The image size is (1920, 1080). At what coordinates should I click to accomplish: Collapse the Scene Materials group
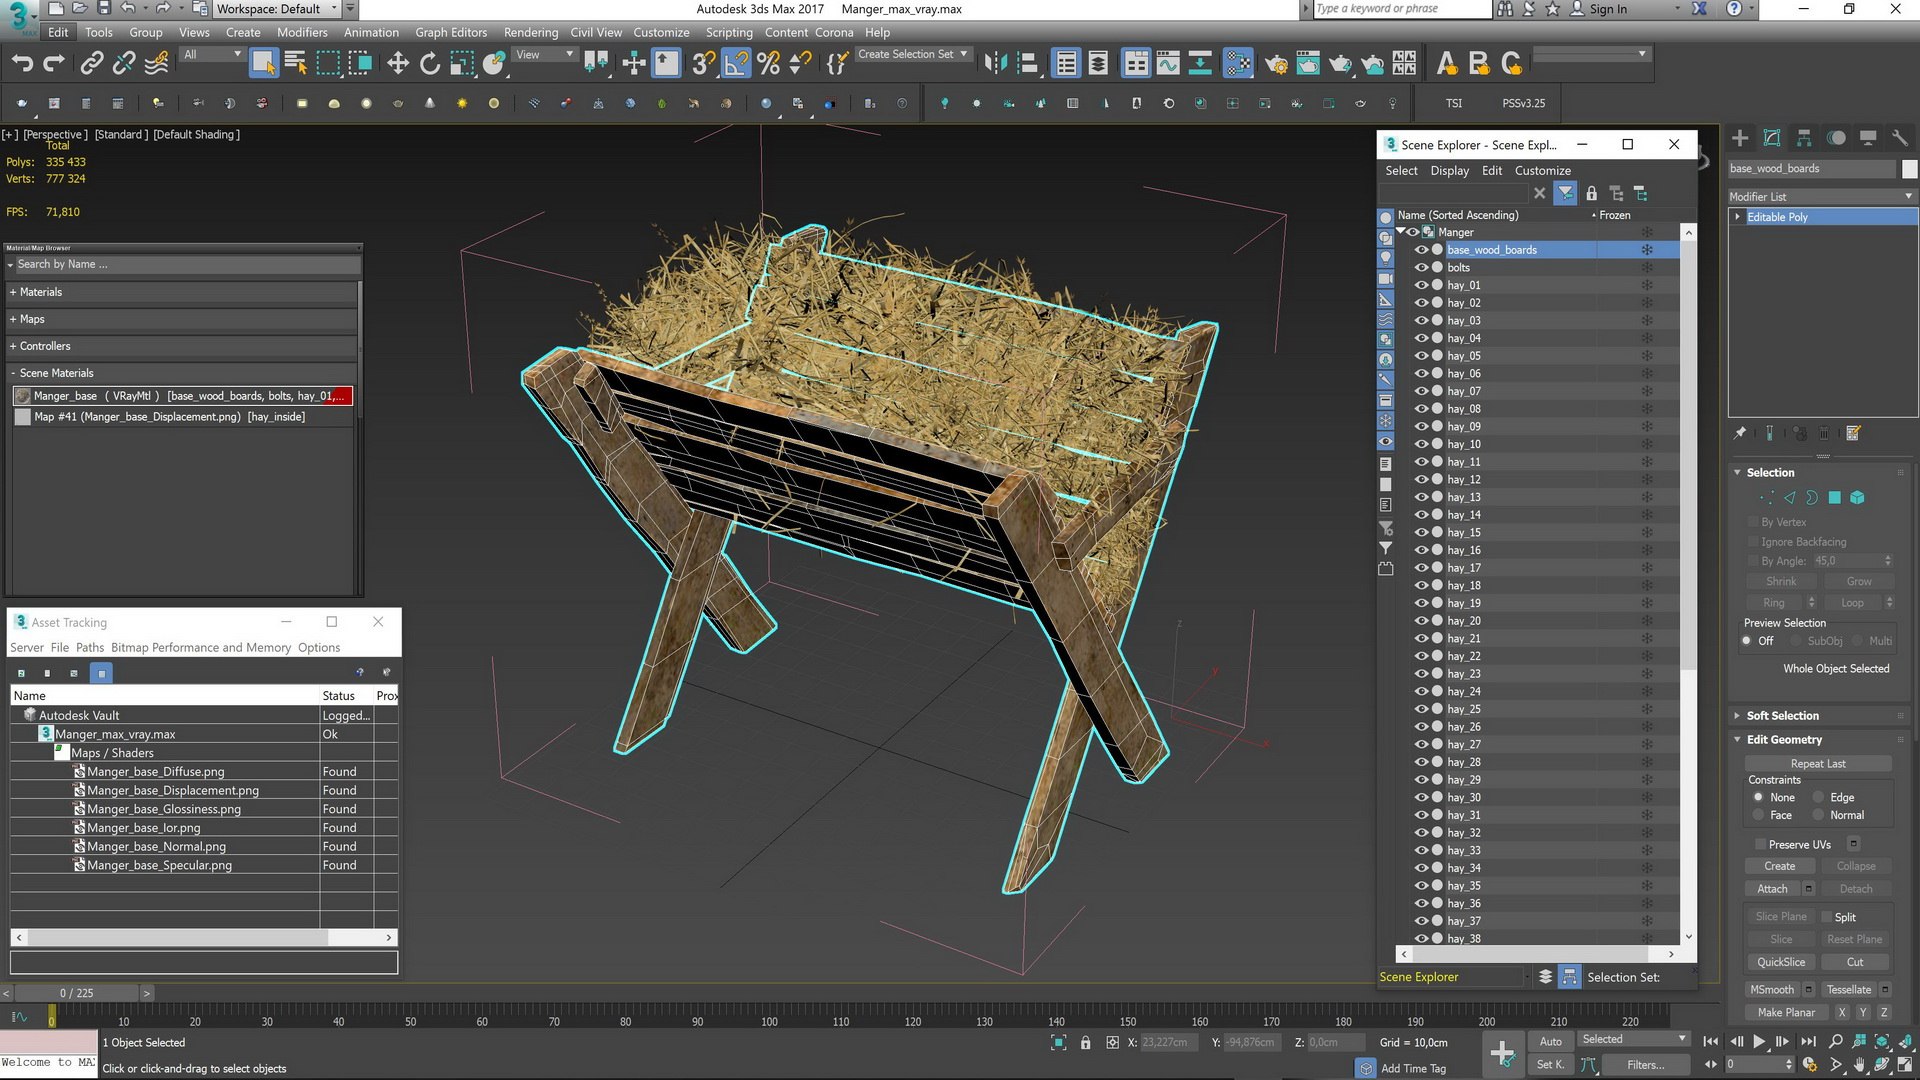(13, 373)
